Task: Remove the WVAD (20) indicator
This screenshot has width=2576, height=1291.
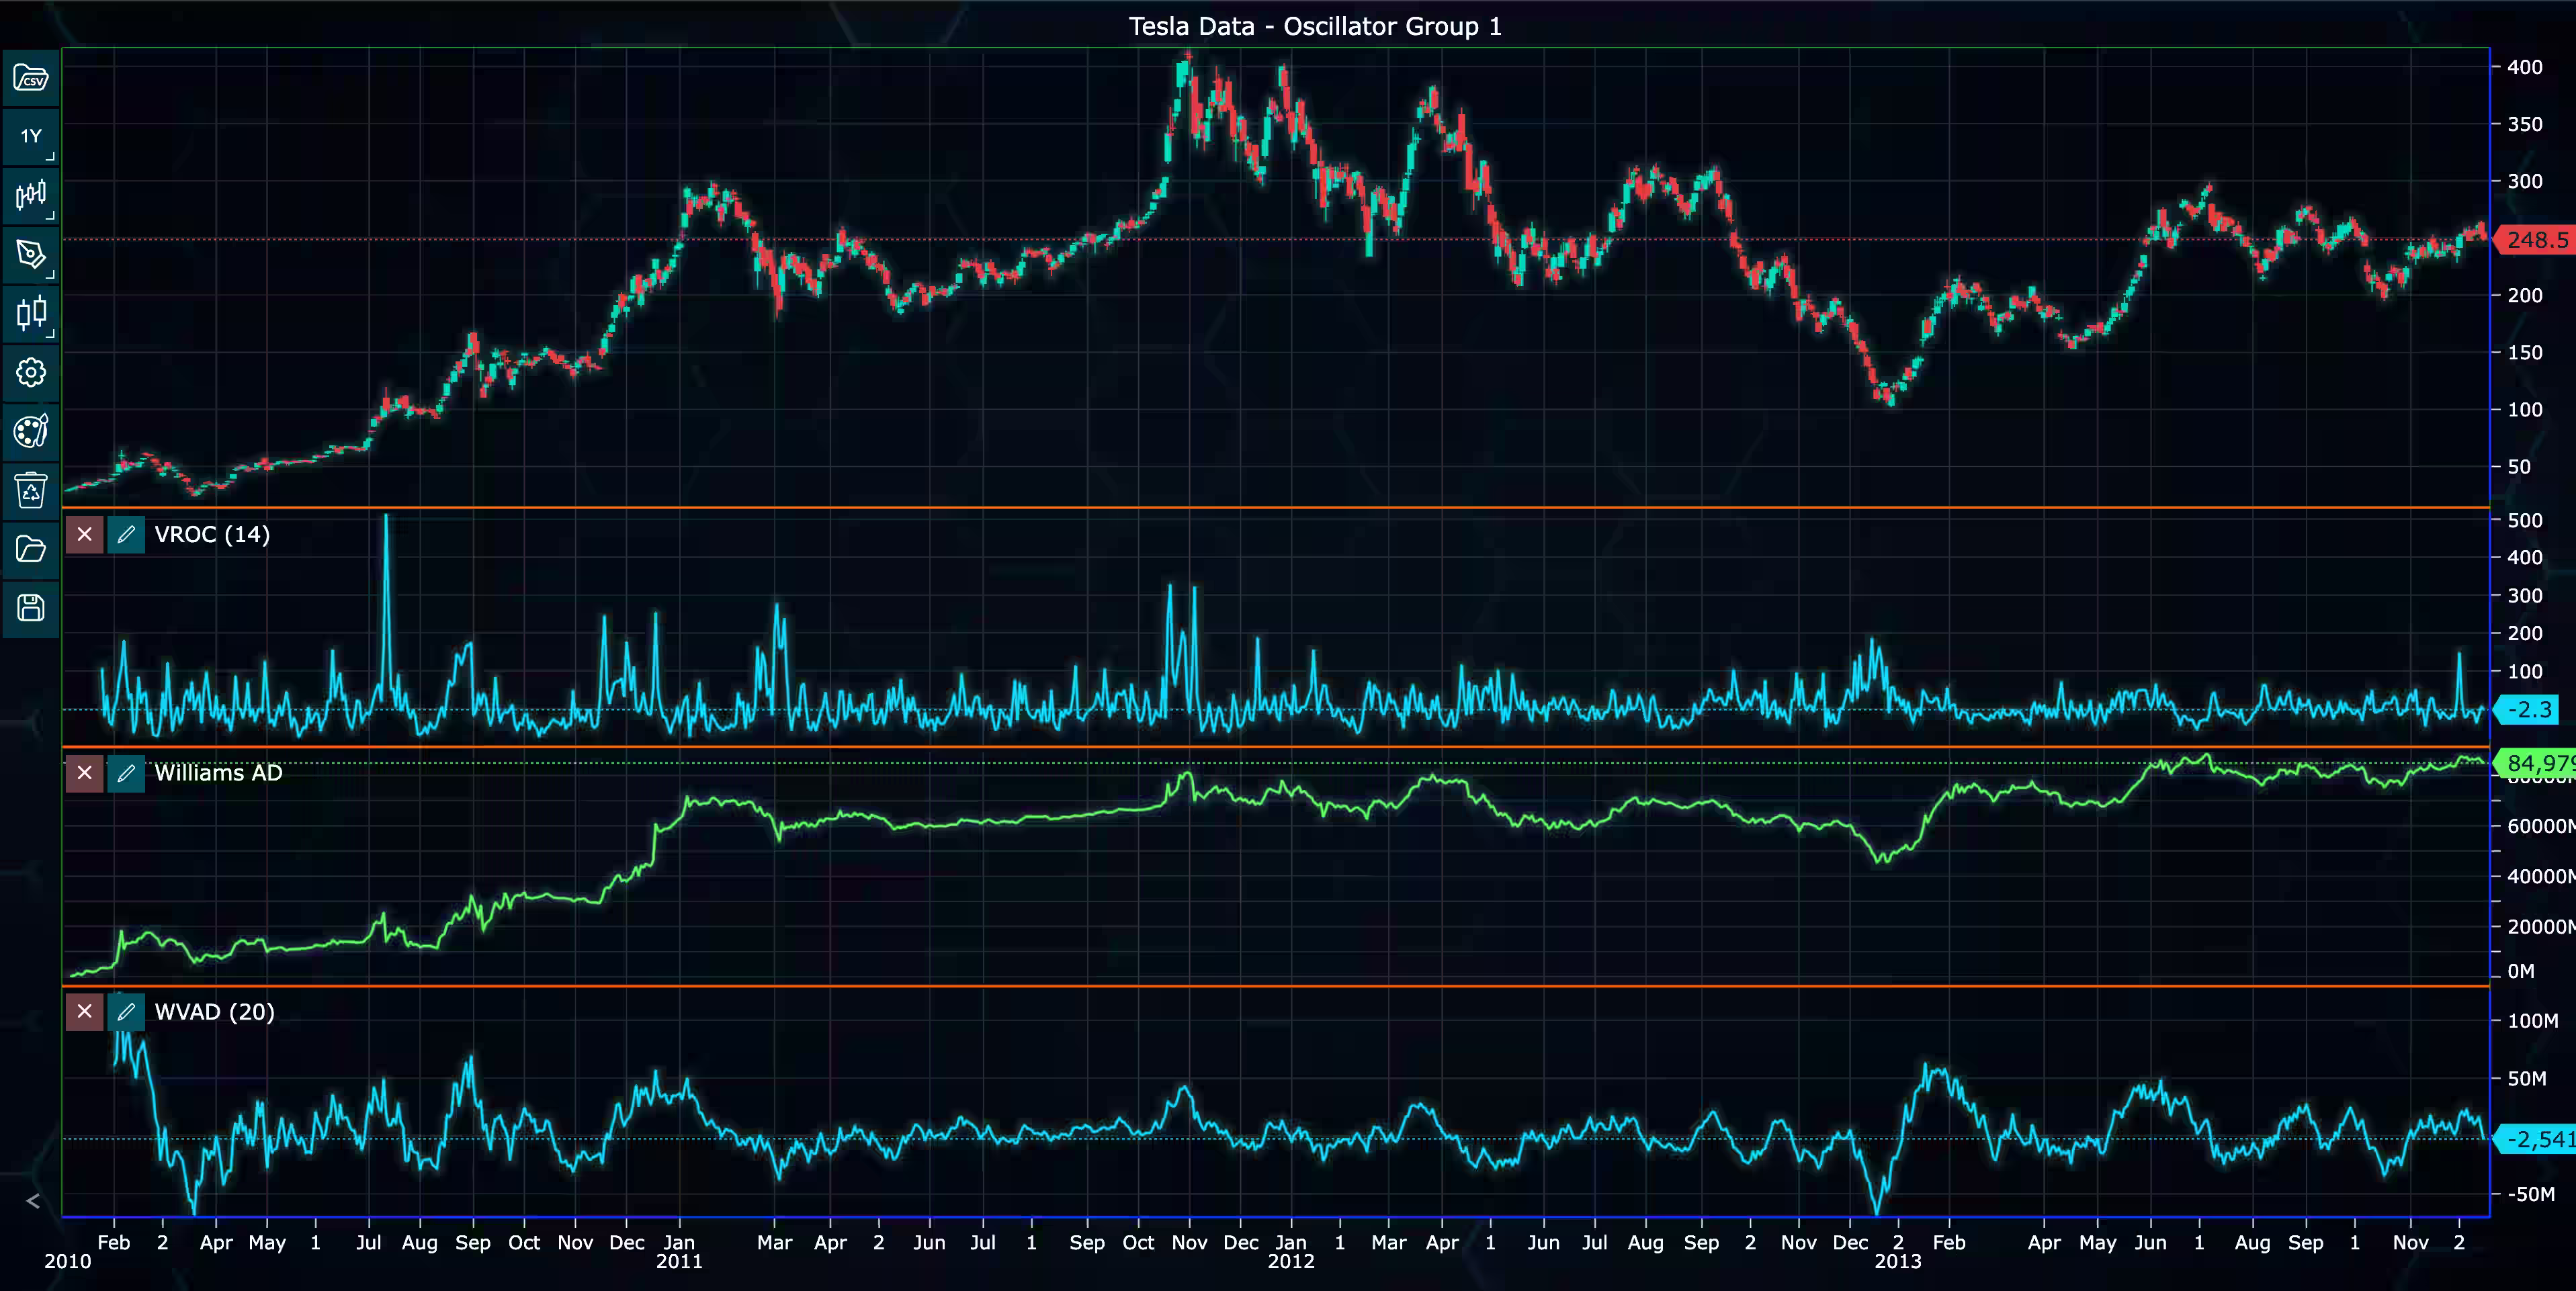Action: click(85, 1011)
